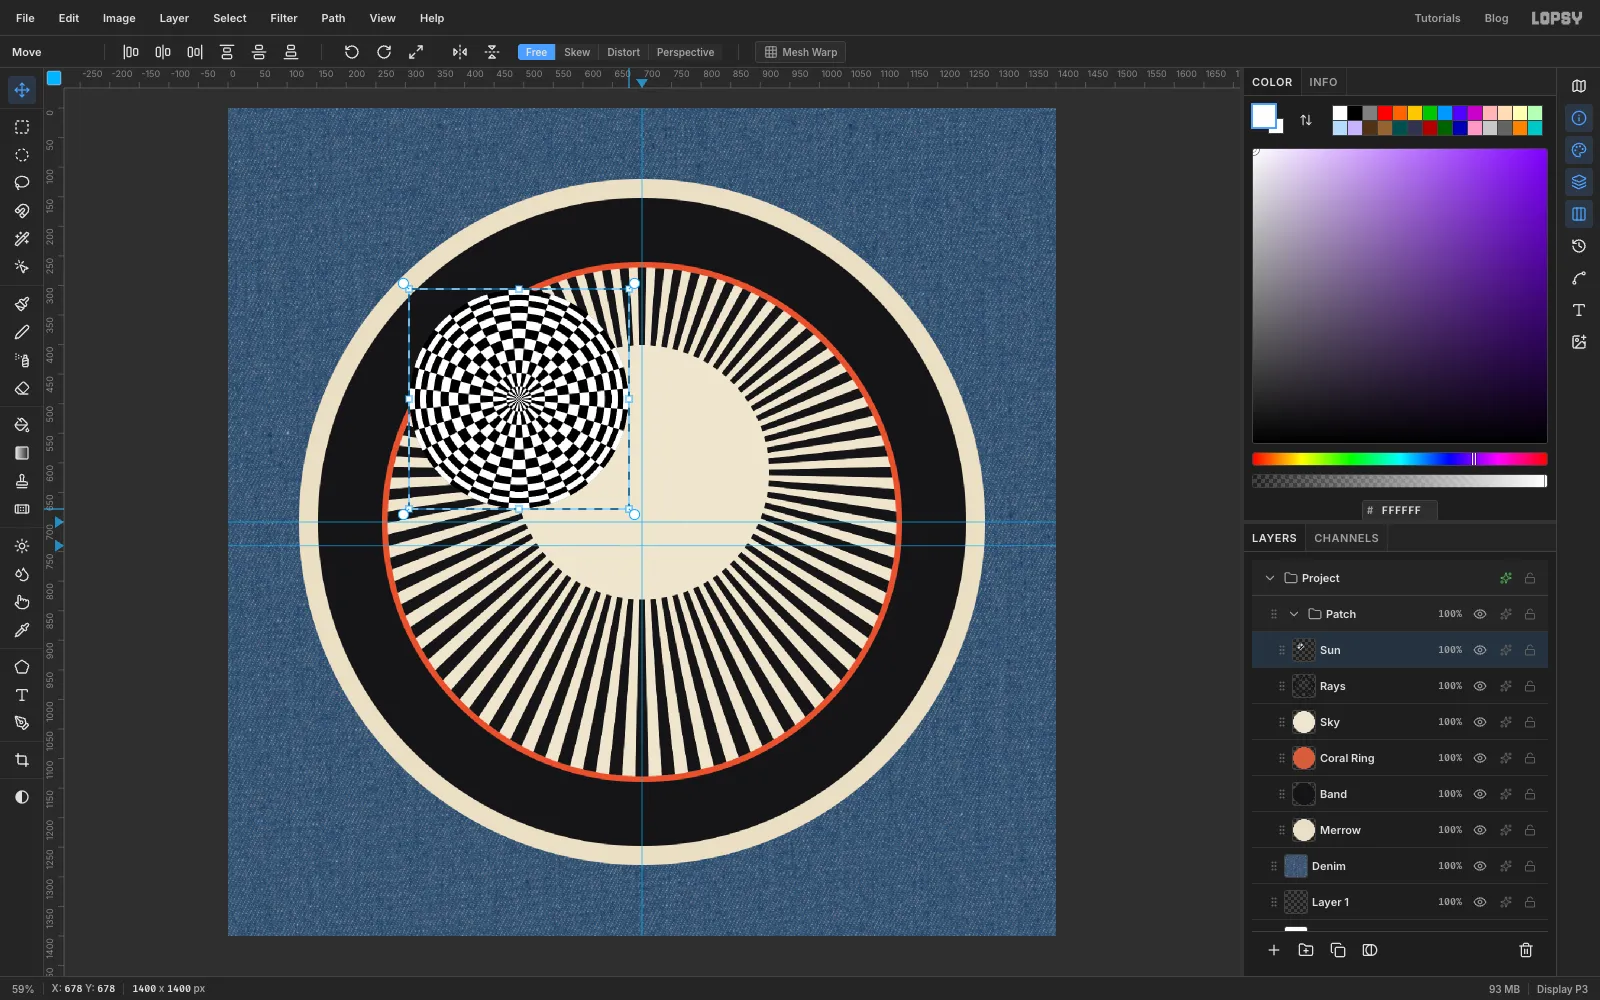Open the Filter menu
Screen dimensions: 1600x1000
[284, 18]
